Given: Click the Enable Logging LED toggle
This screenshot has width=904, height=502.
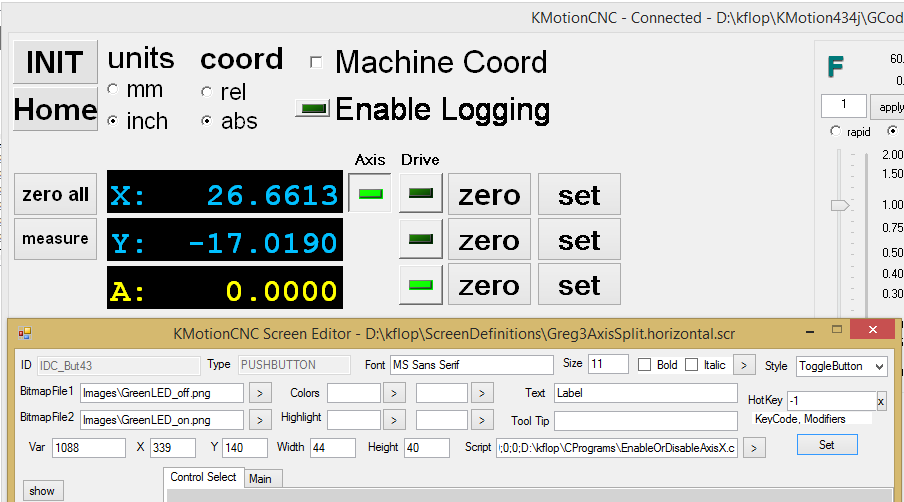Looking at the screenshot, I should click(x=313, y=109).
